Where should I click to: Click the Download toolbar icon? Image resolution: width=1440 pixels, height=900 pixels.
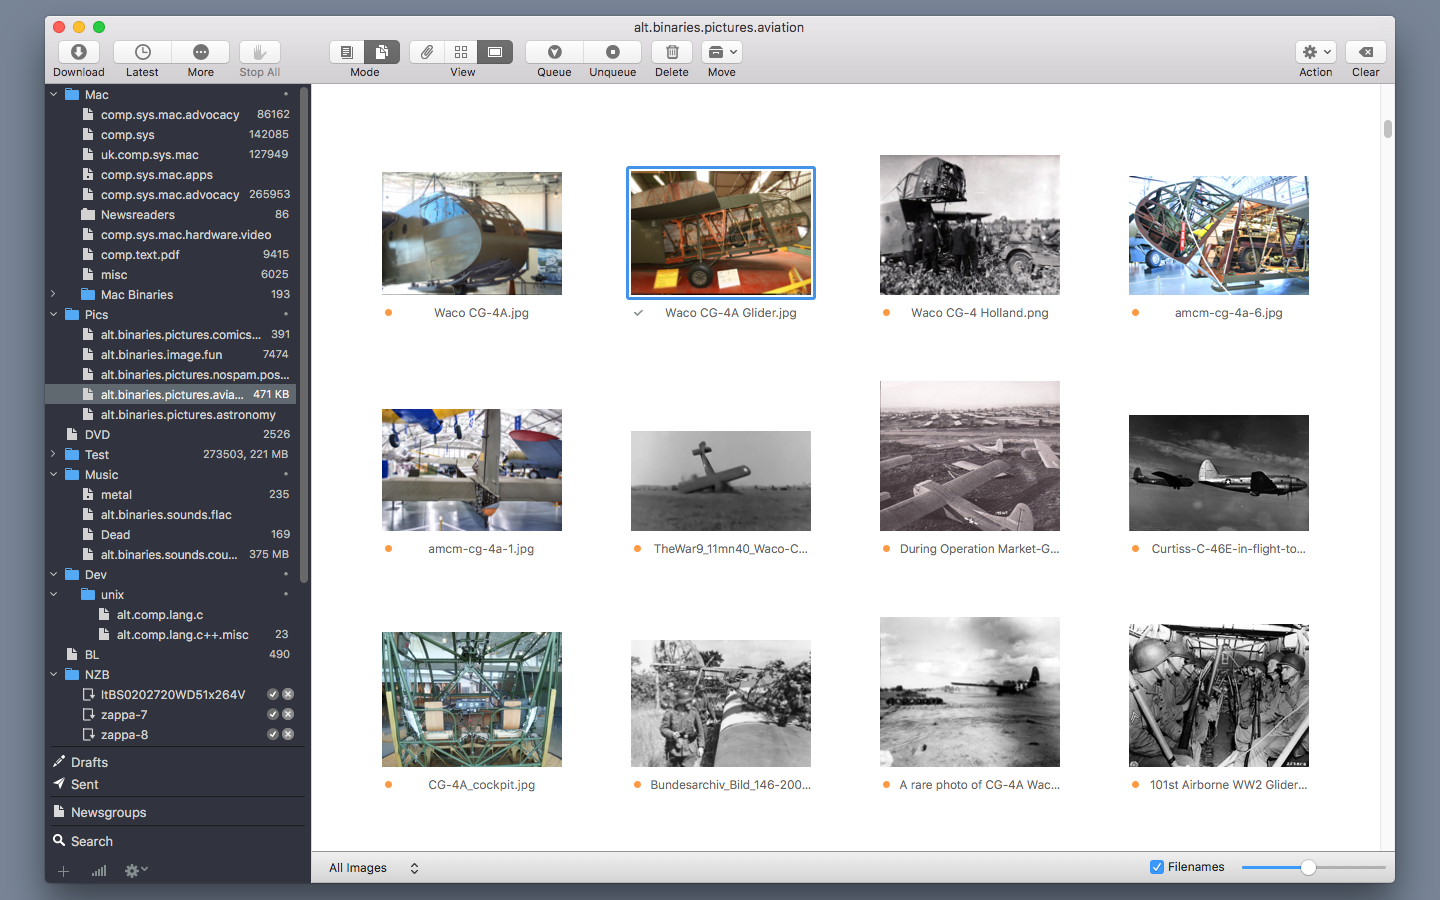click(x=79, y=52)
